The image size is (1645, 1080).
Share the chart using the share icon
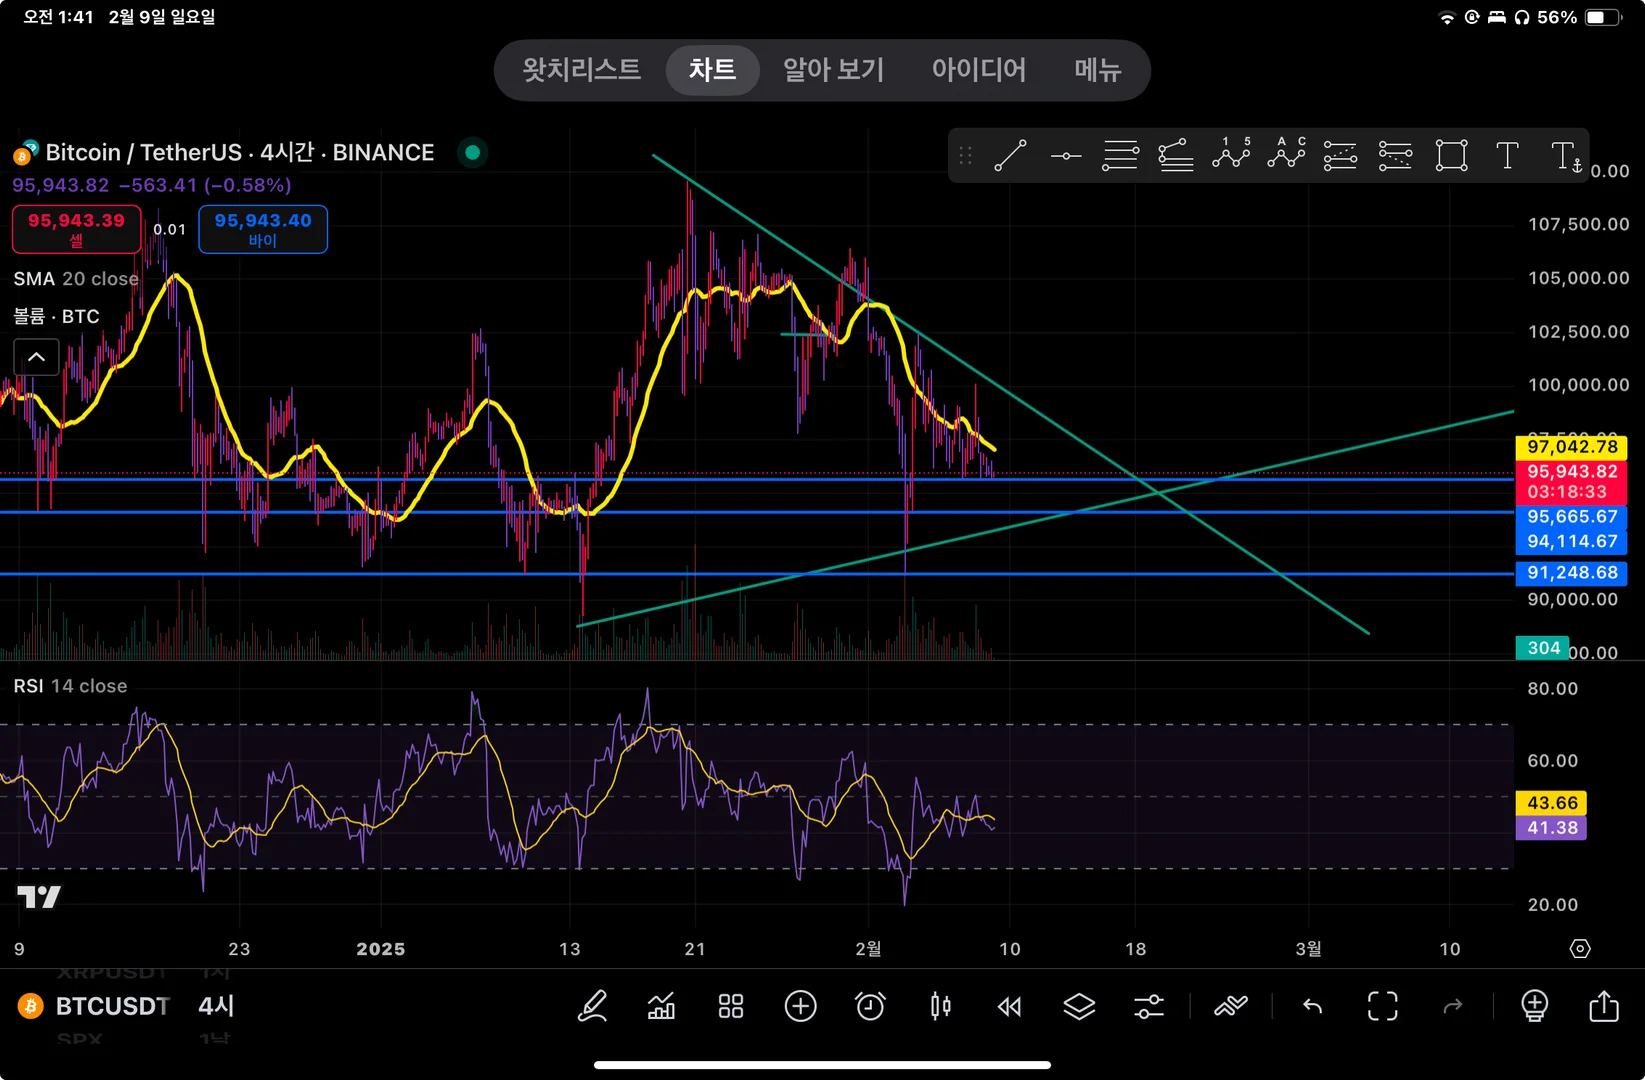(1603, 1006)
